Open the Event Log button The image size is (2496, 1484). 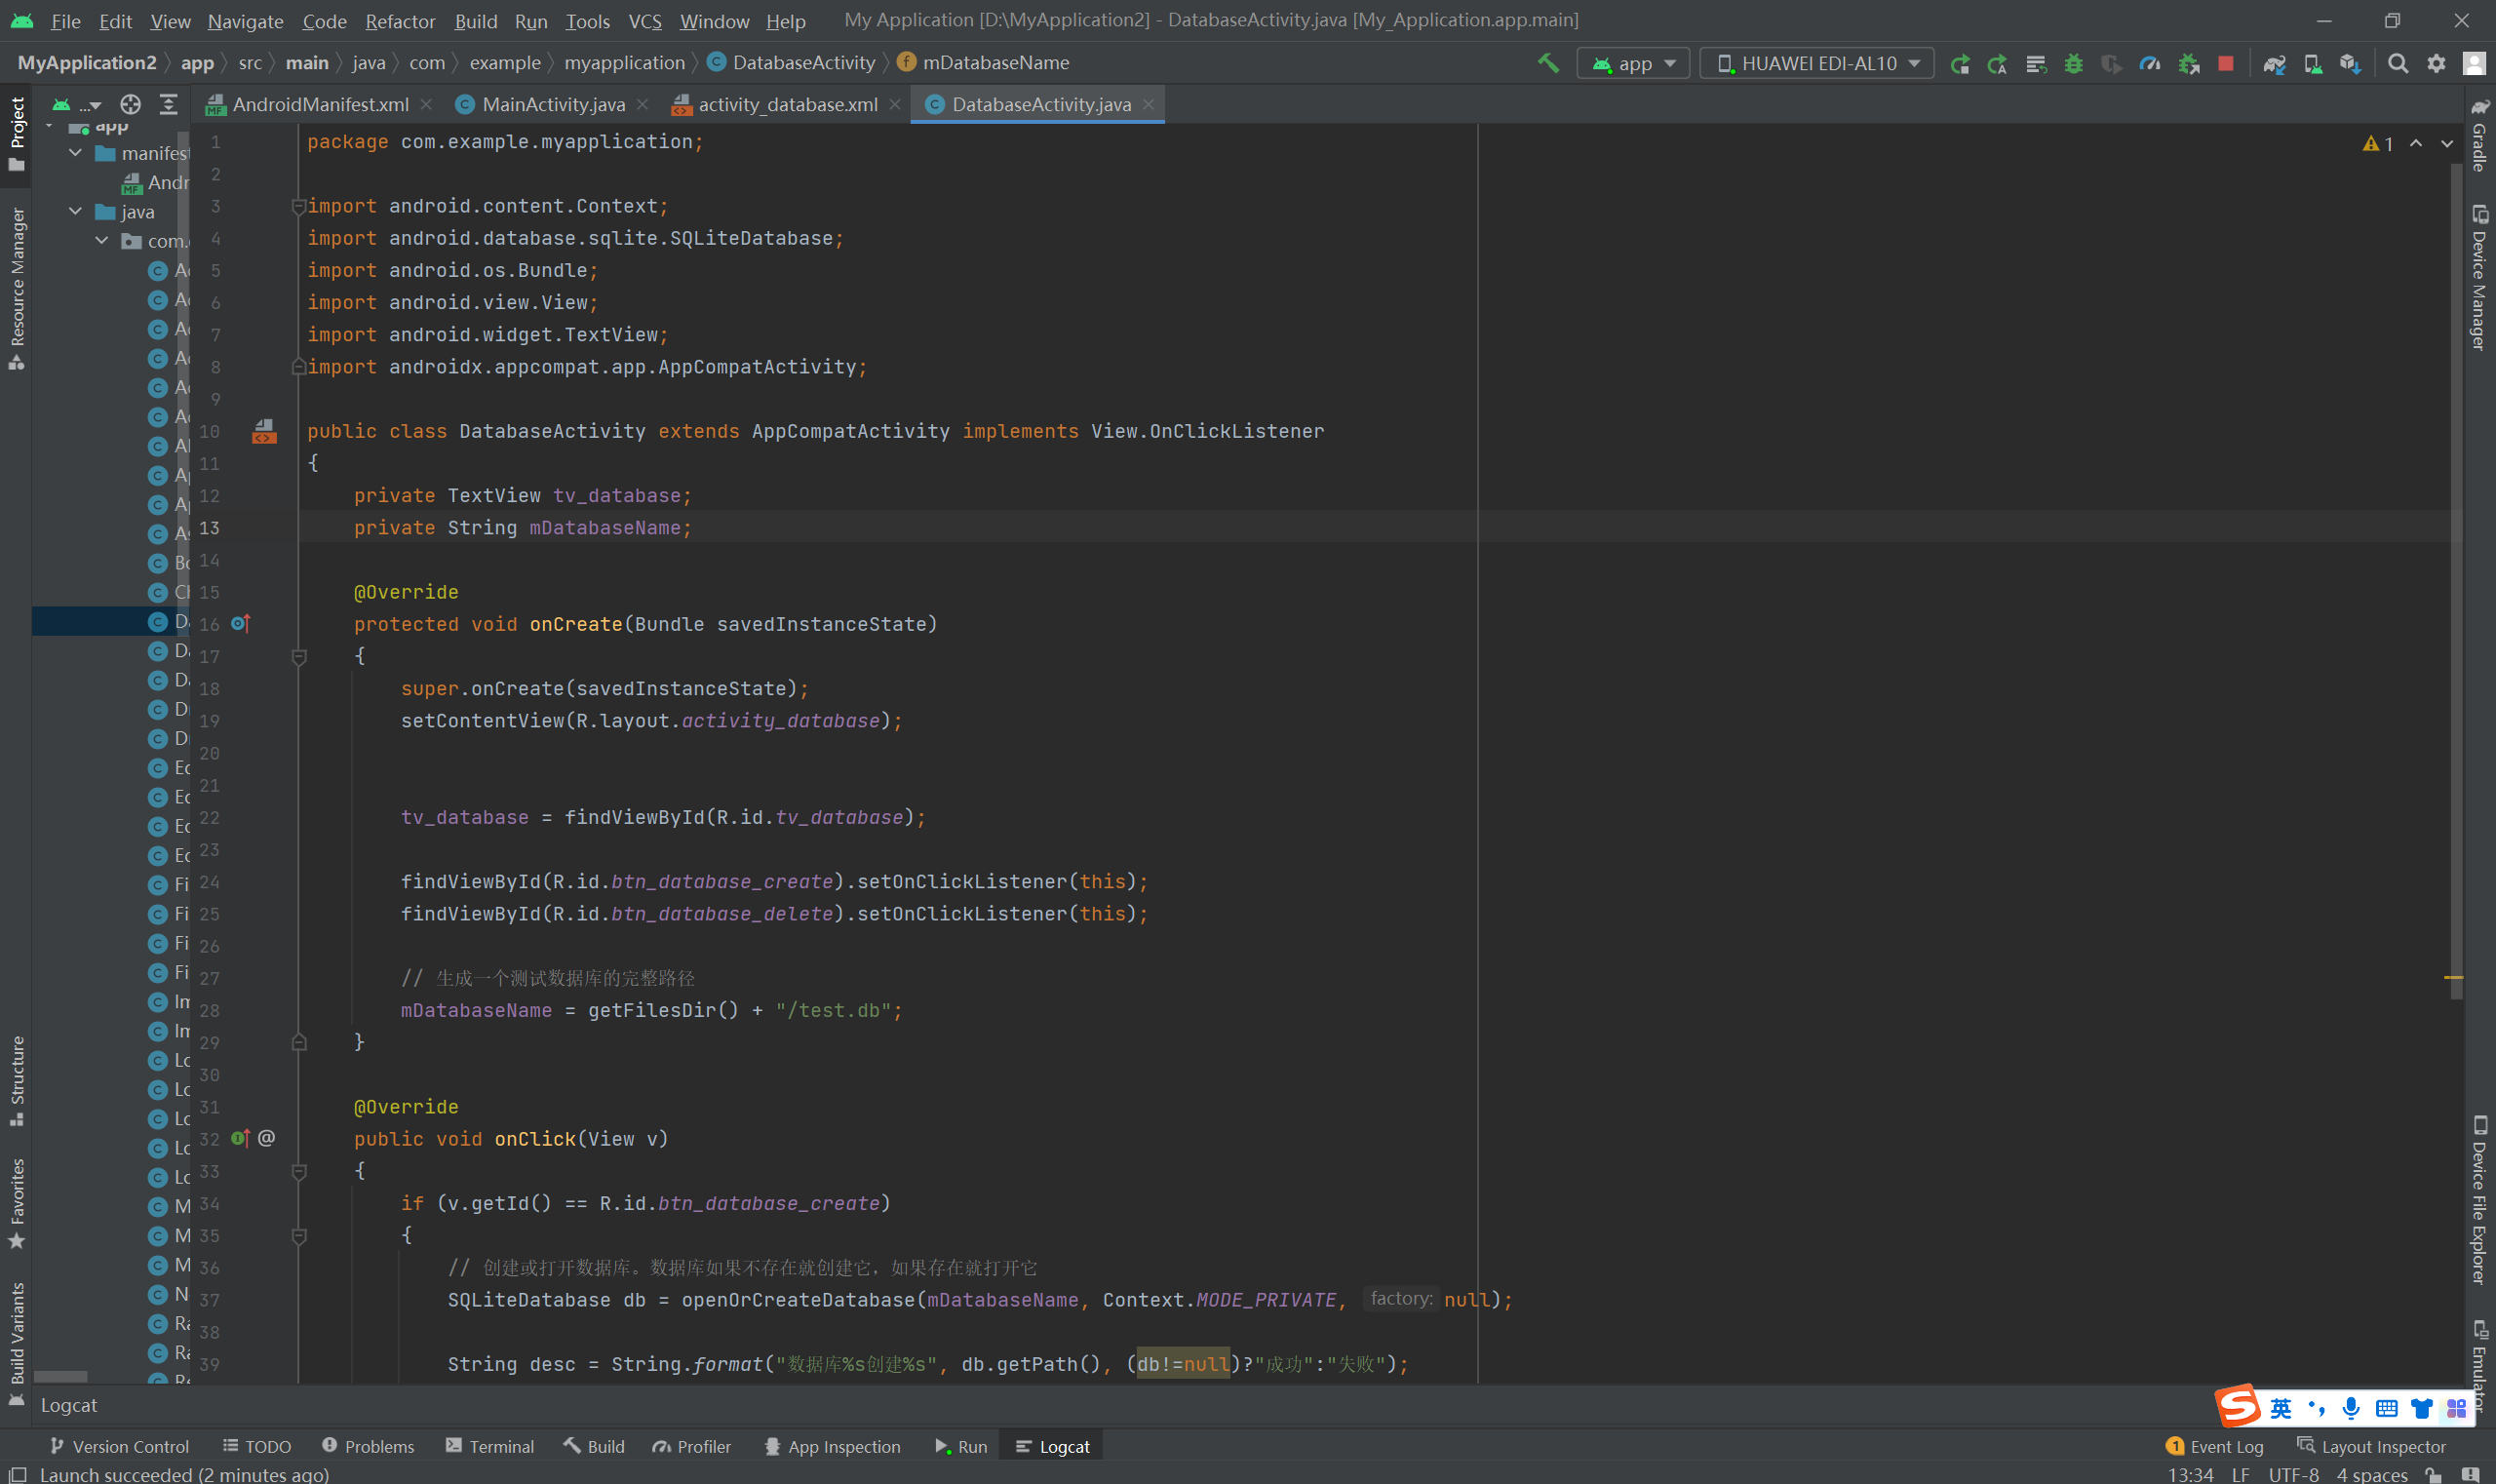pyautogui.click(x=2214, y=1446)
